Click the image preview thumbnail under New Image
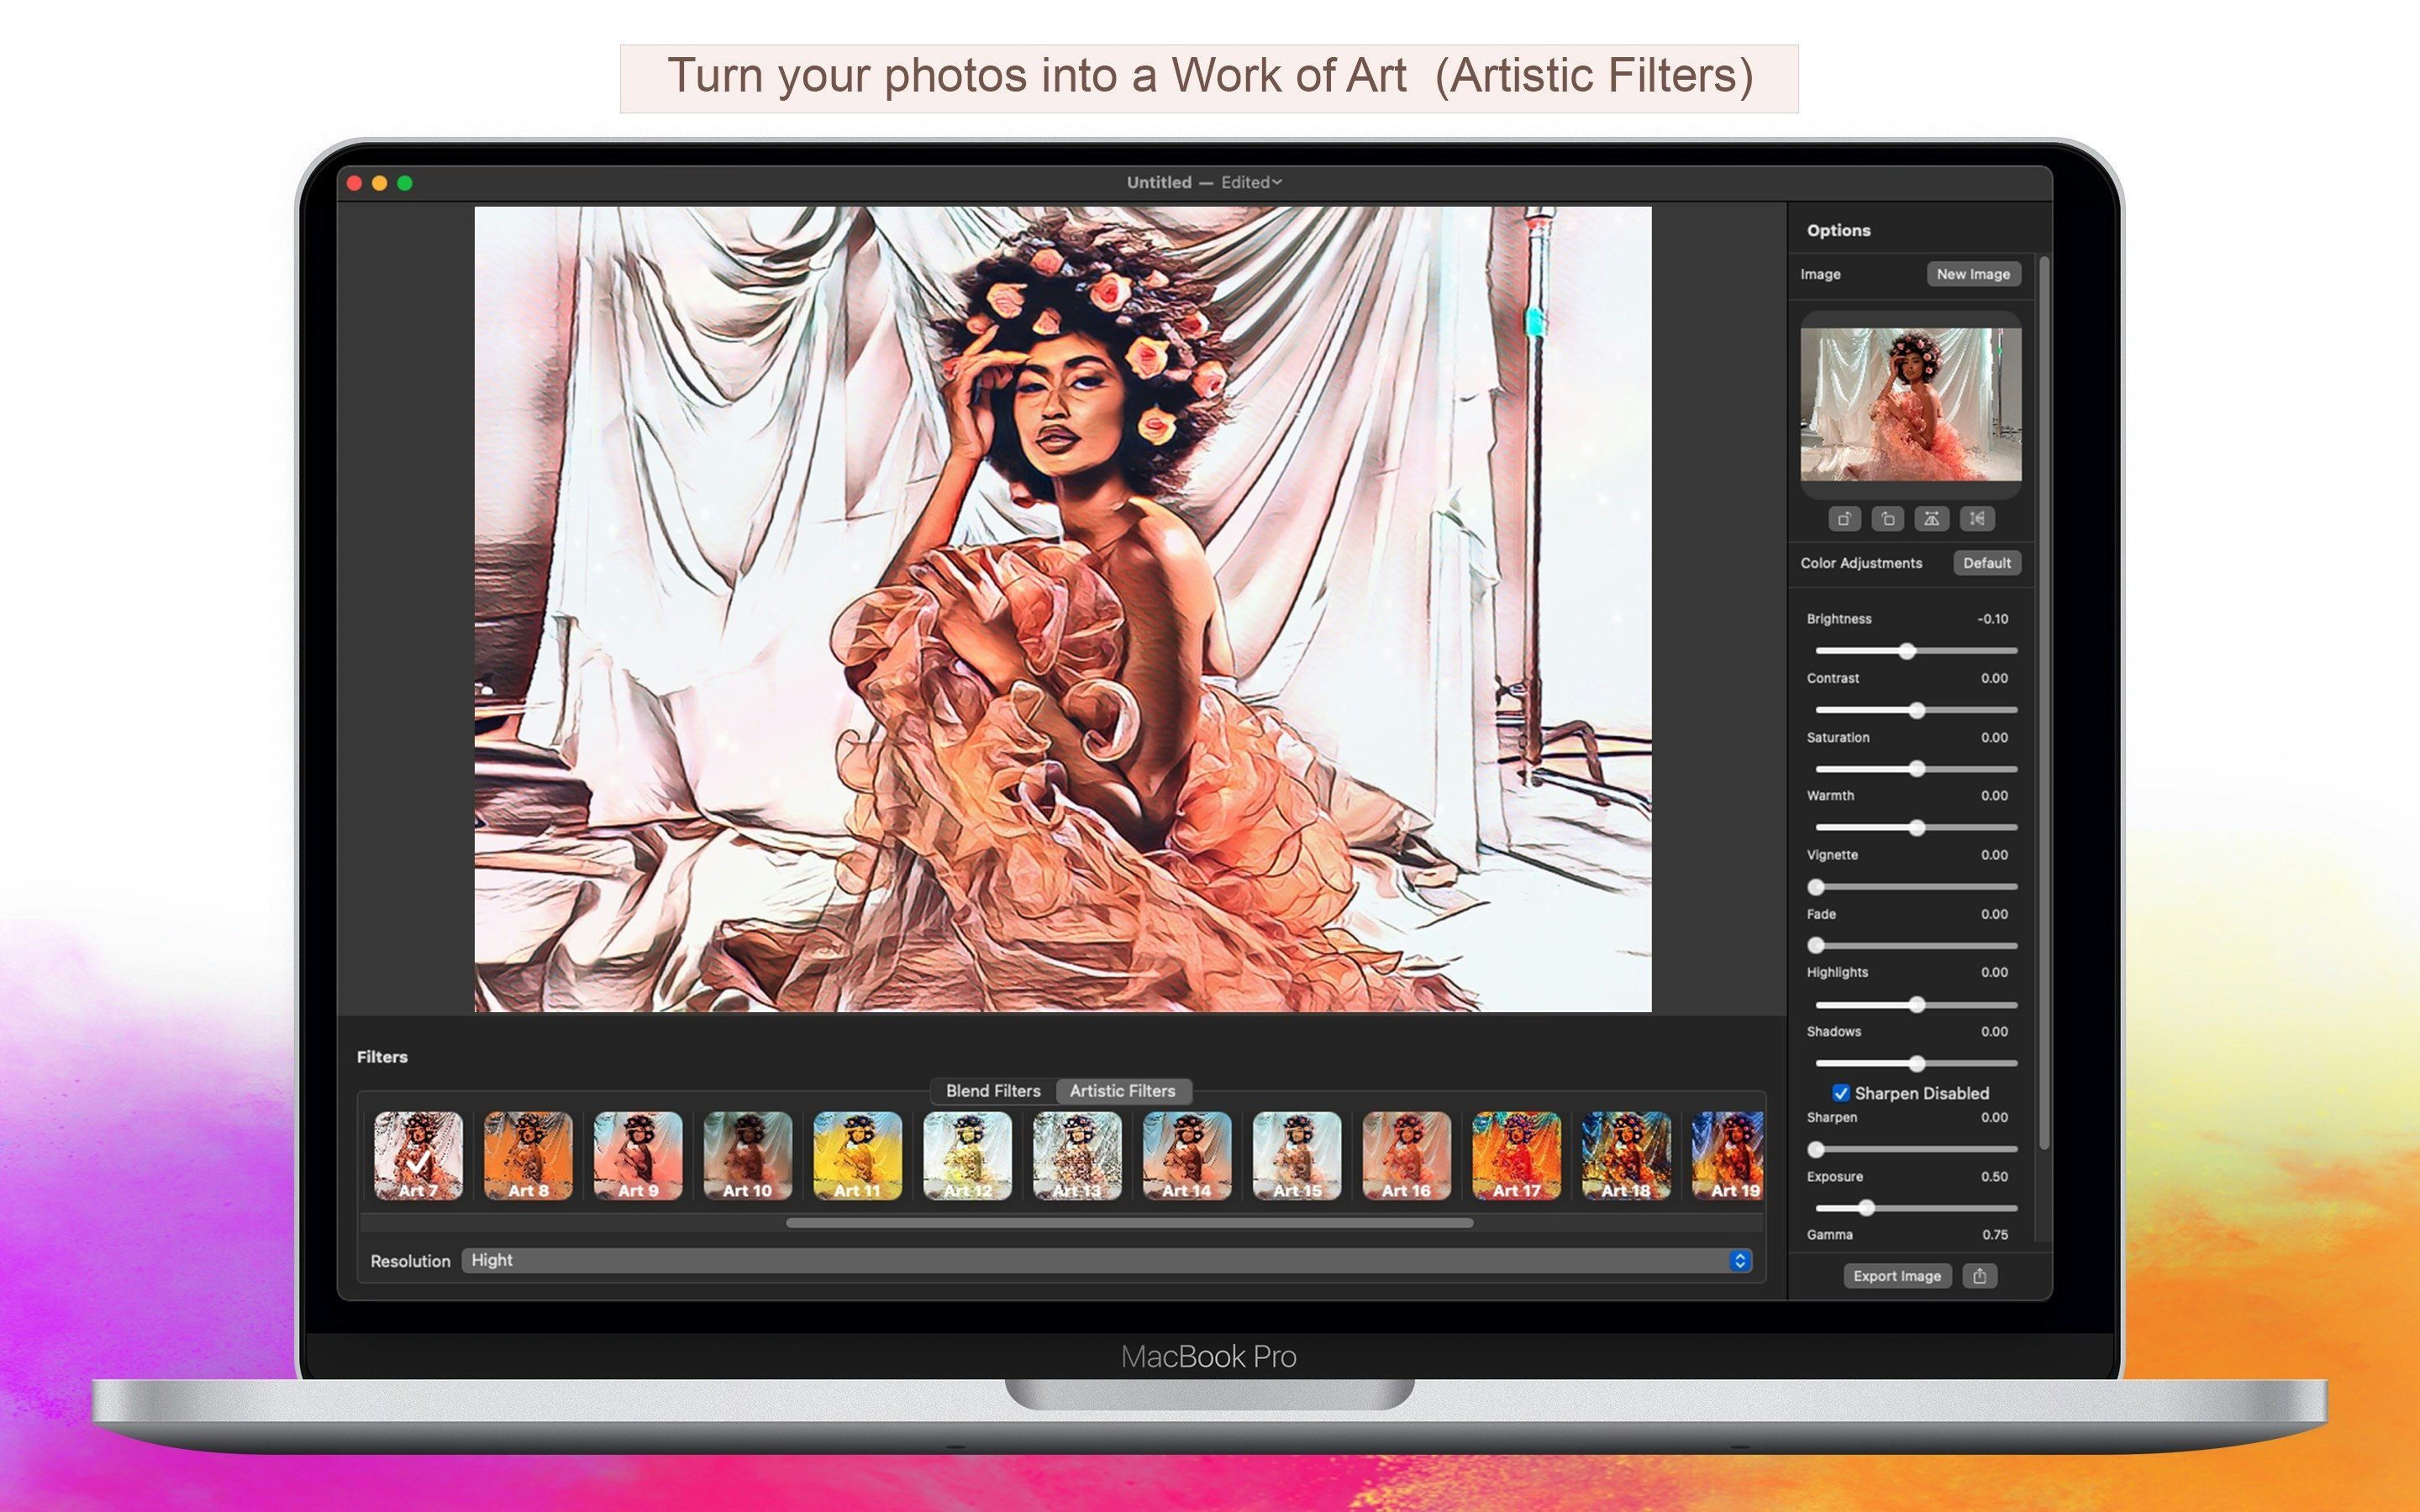This screenshot has width=2420, height=1512. click(1910, 404)
